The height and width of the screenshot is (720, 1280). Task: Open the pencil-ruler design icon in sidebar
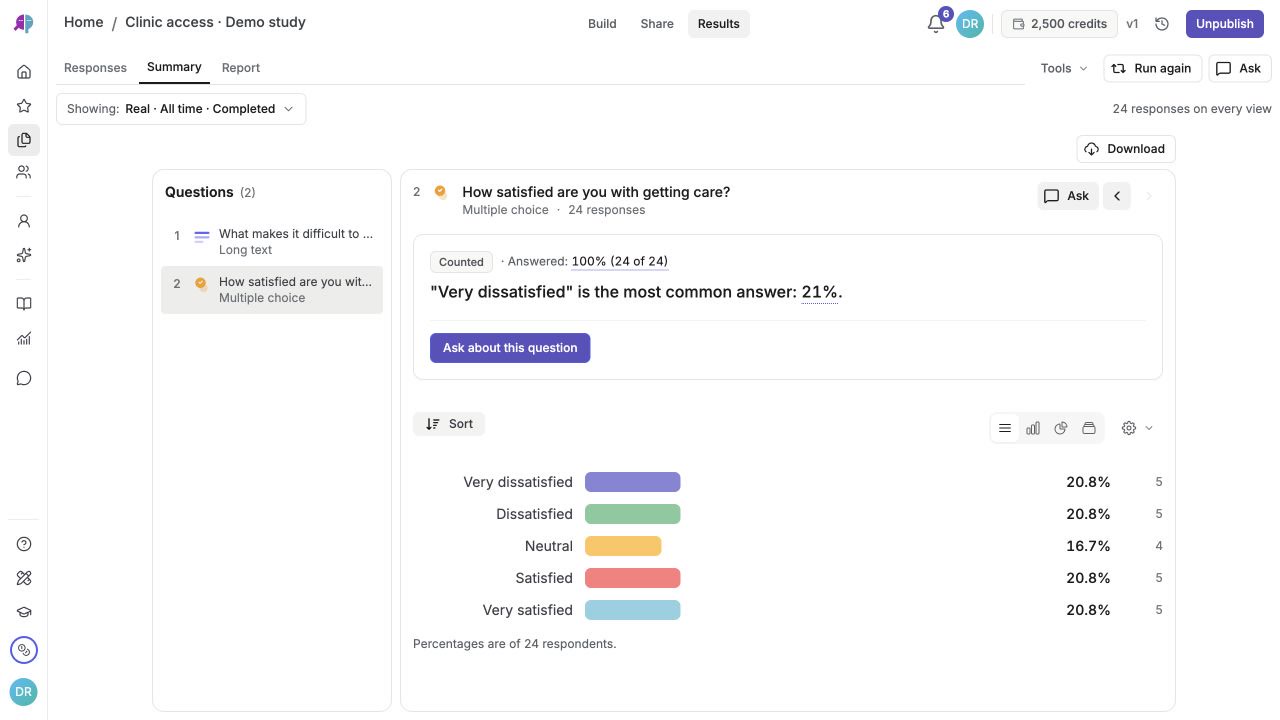[x=24, y=578]
